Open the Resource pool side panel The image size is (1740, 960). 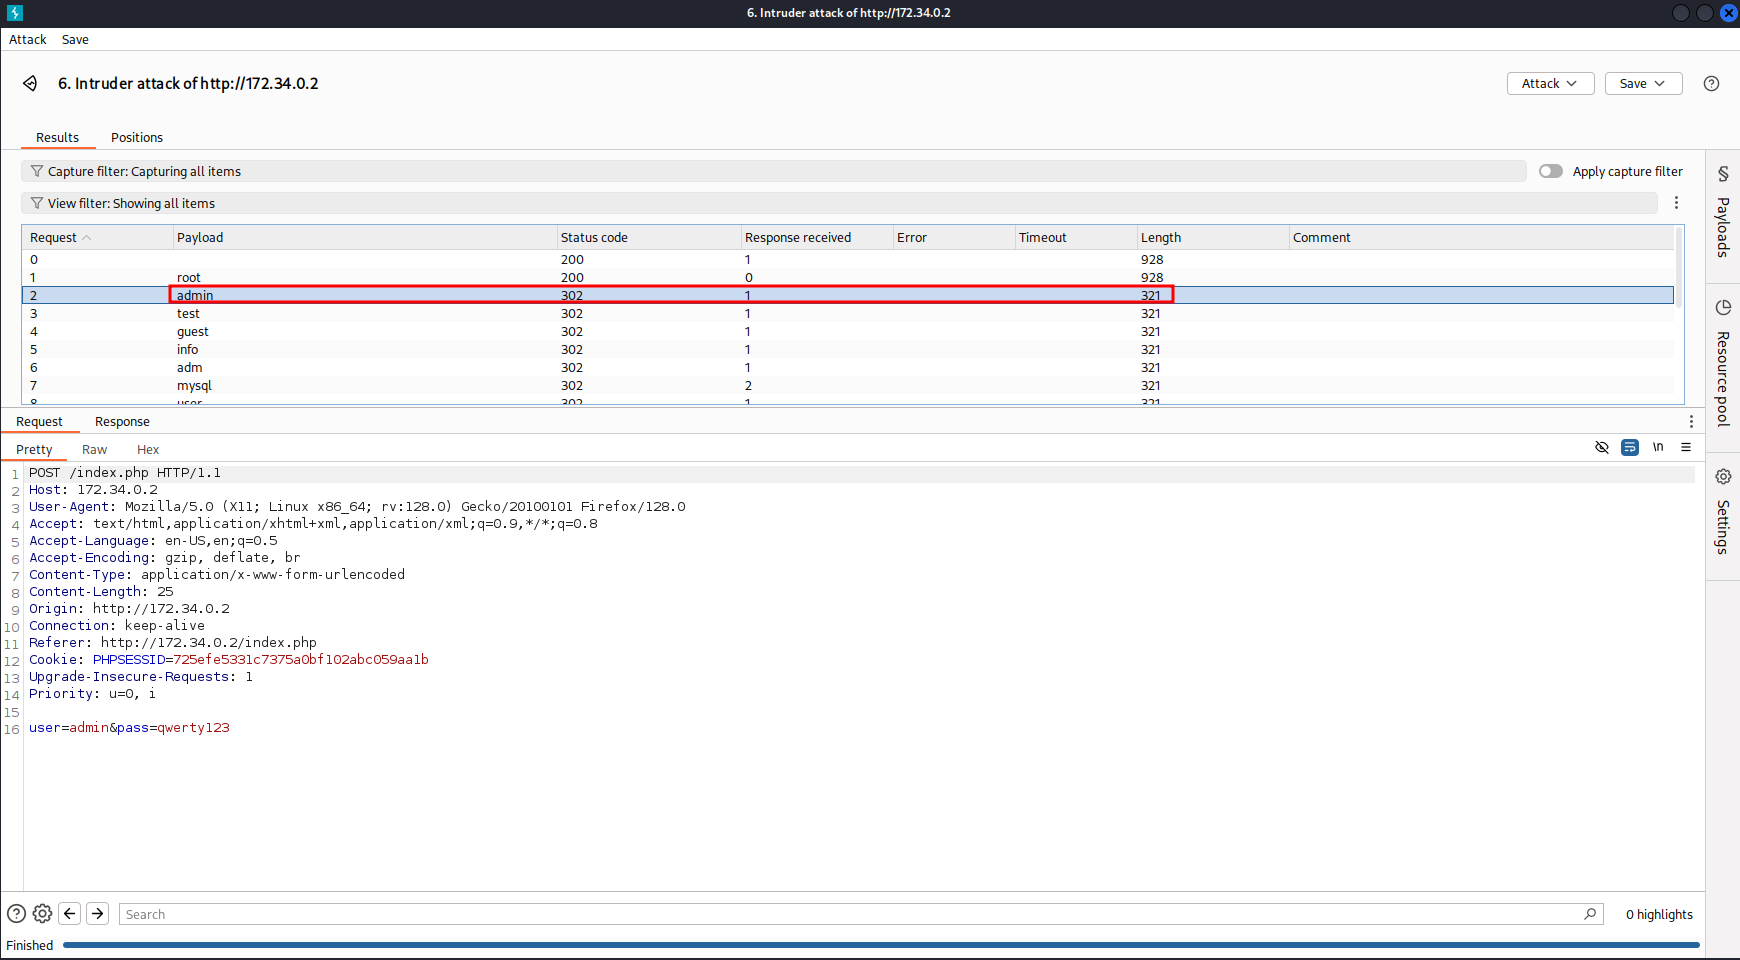[1723, 363]
